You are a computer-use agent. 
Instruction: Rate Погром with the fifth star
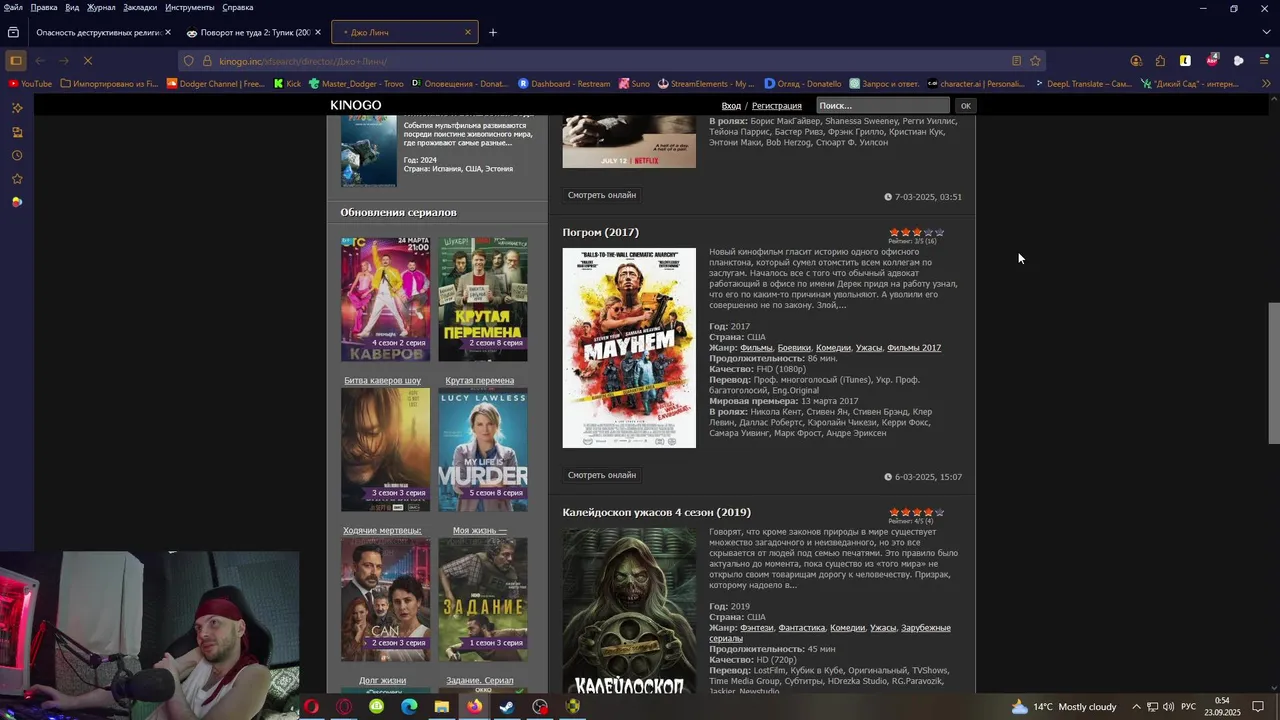939,232
